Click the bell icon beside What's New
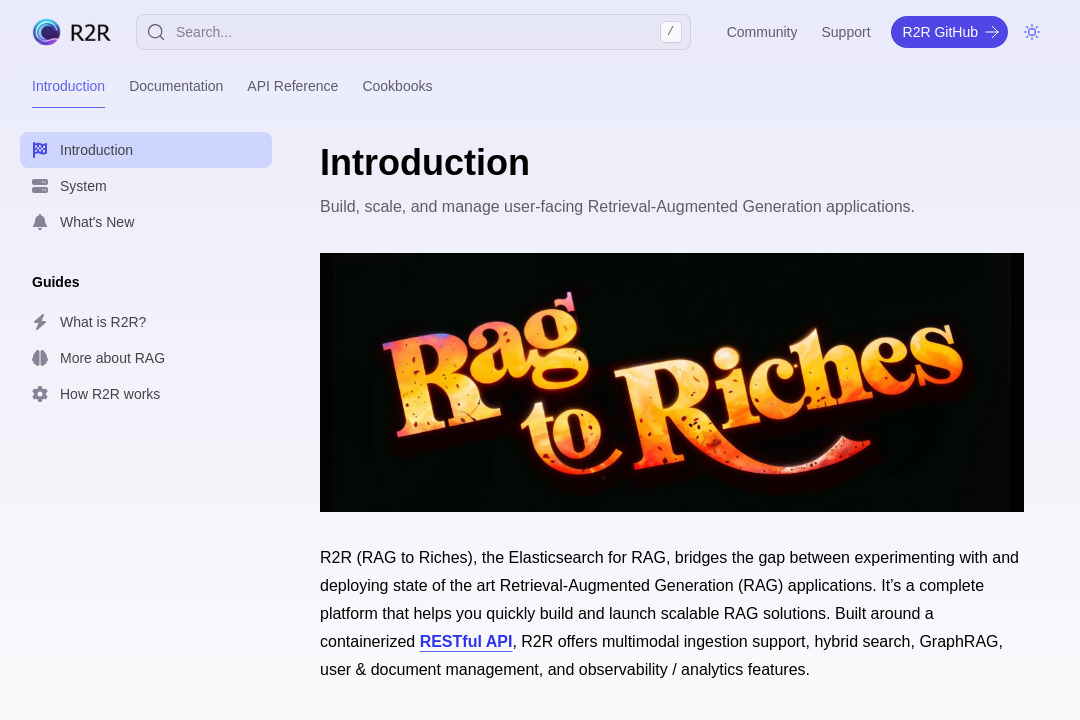 [40, 222]
